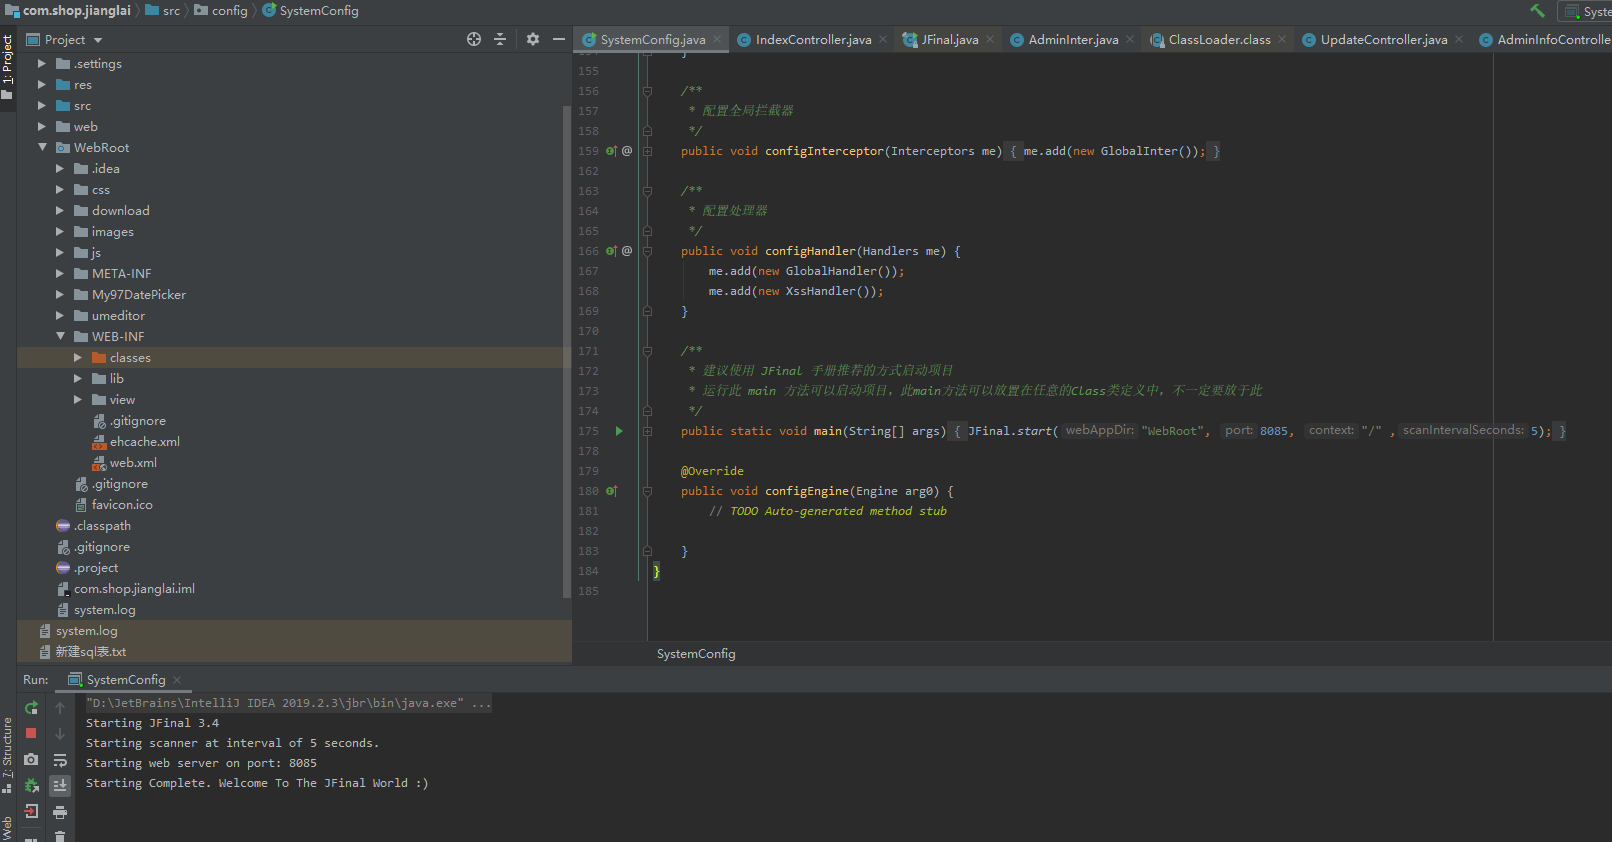
Task: Open the run configuration selector at top right
Action: 1586,11
